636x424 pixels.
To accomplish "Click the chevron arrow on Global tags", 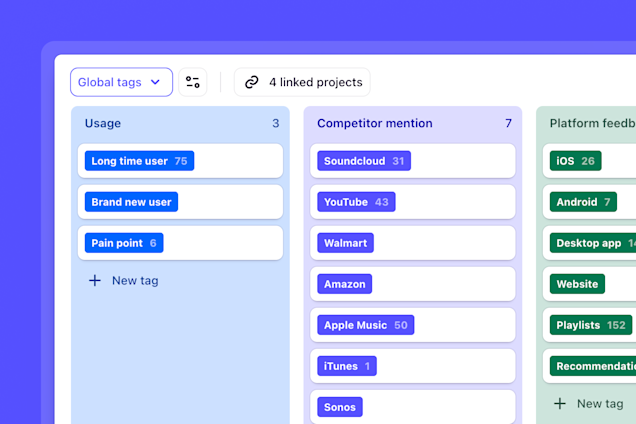I will coord(155,82).
